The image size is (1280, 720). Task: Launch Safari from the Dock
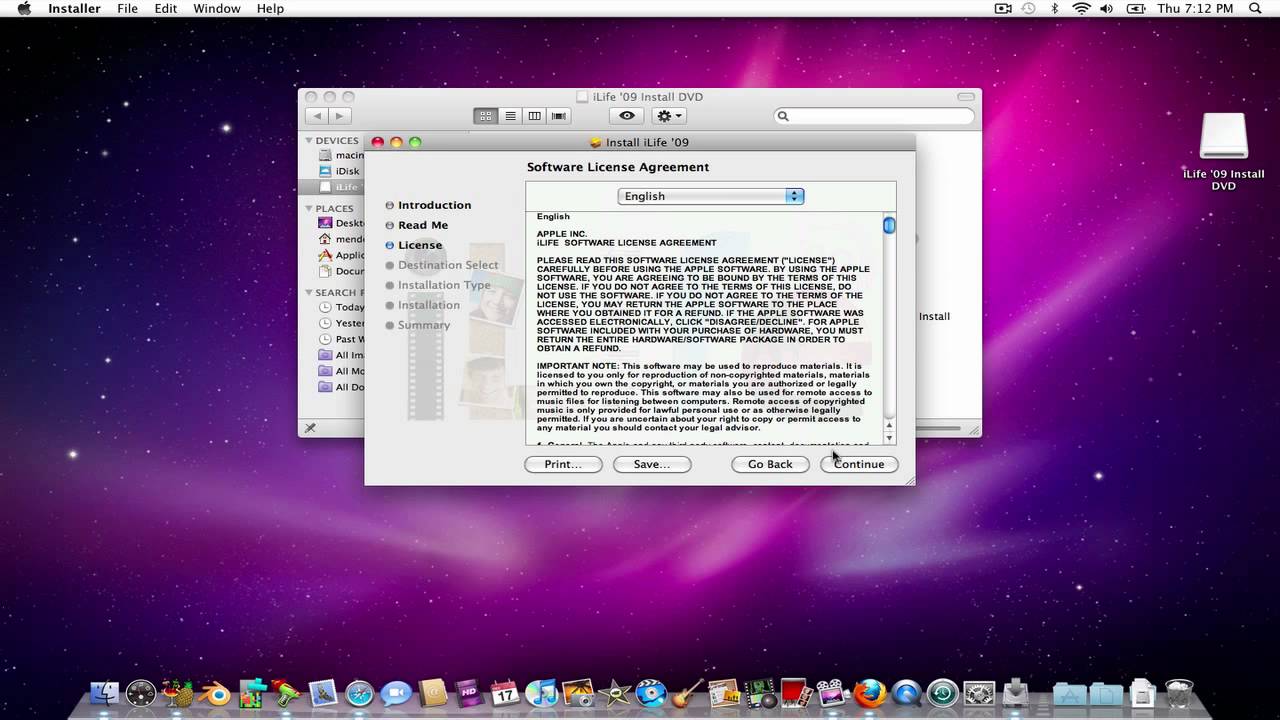[359, 693]
